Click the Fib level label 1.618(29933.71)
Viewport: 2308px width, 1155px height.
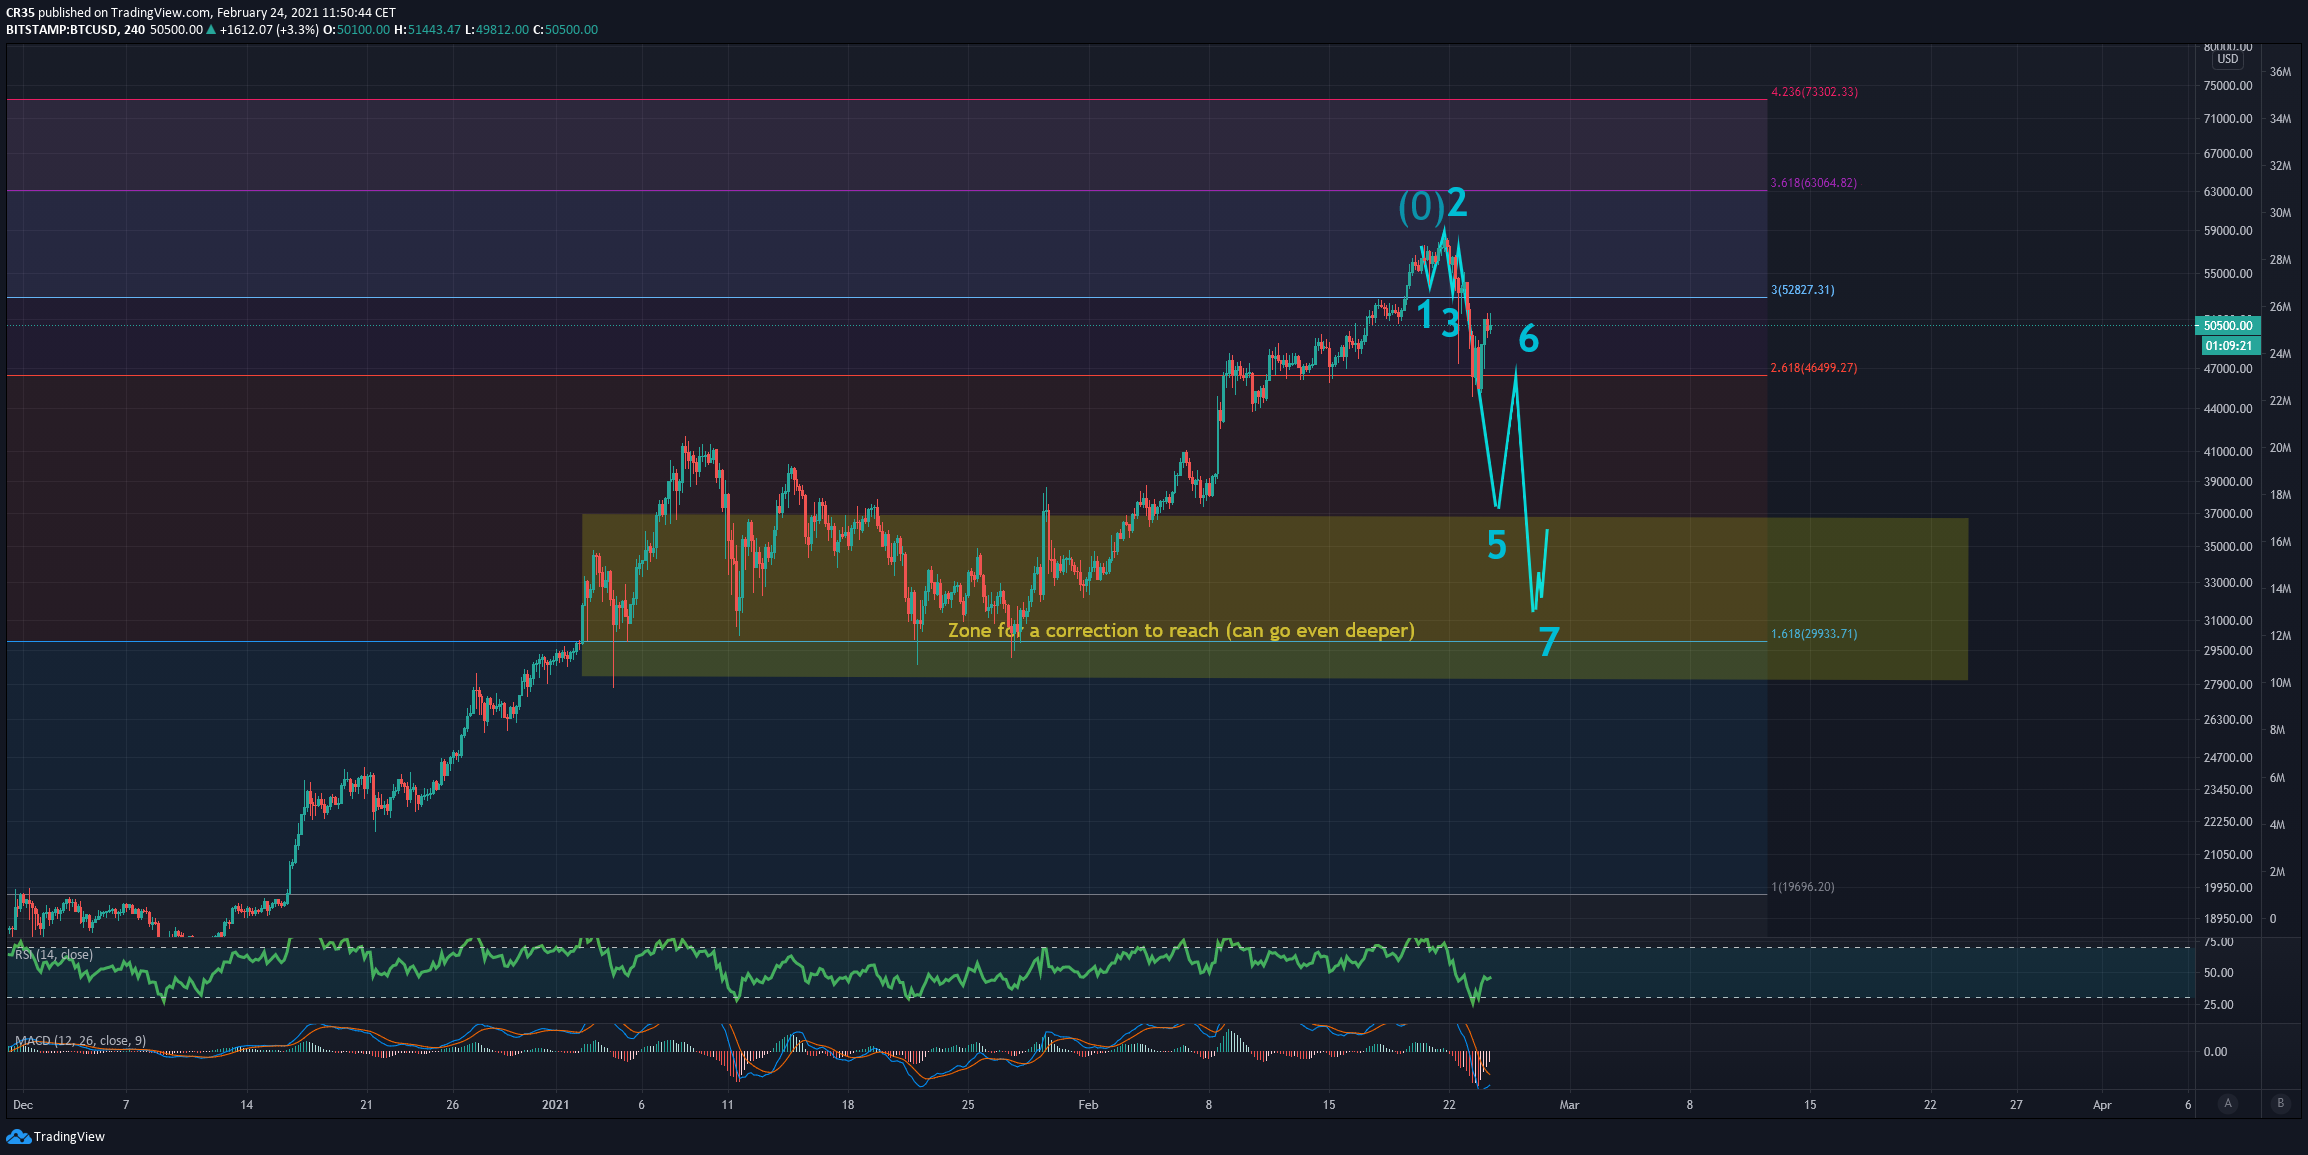1814,634
